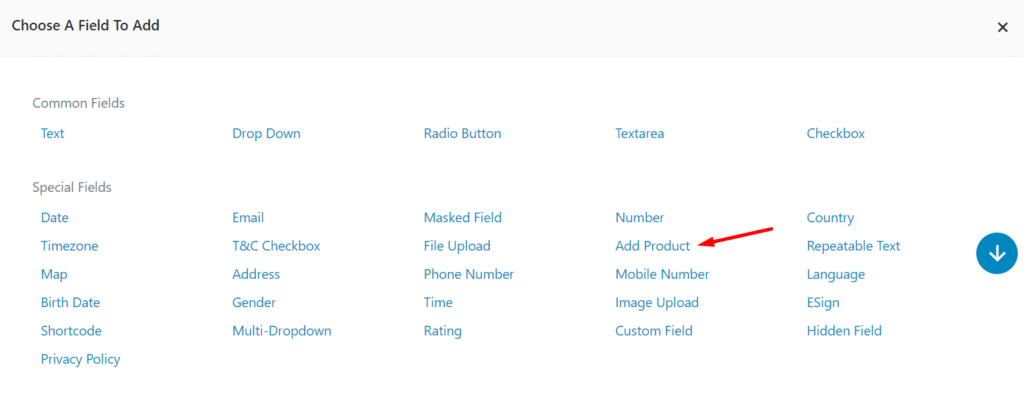
Task: Add a Text field
Action: [53, 133]
